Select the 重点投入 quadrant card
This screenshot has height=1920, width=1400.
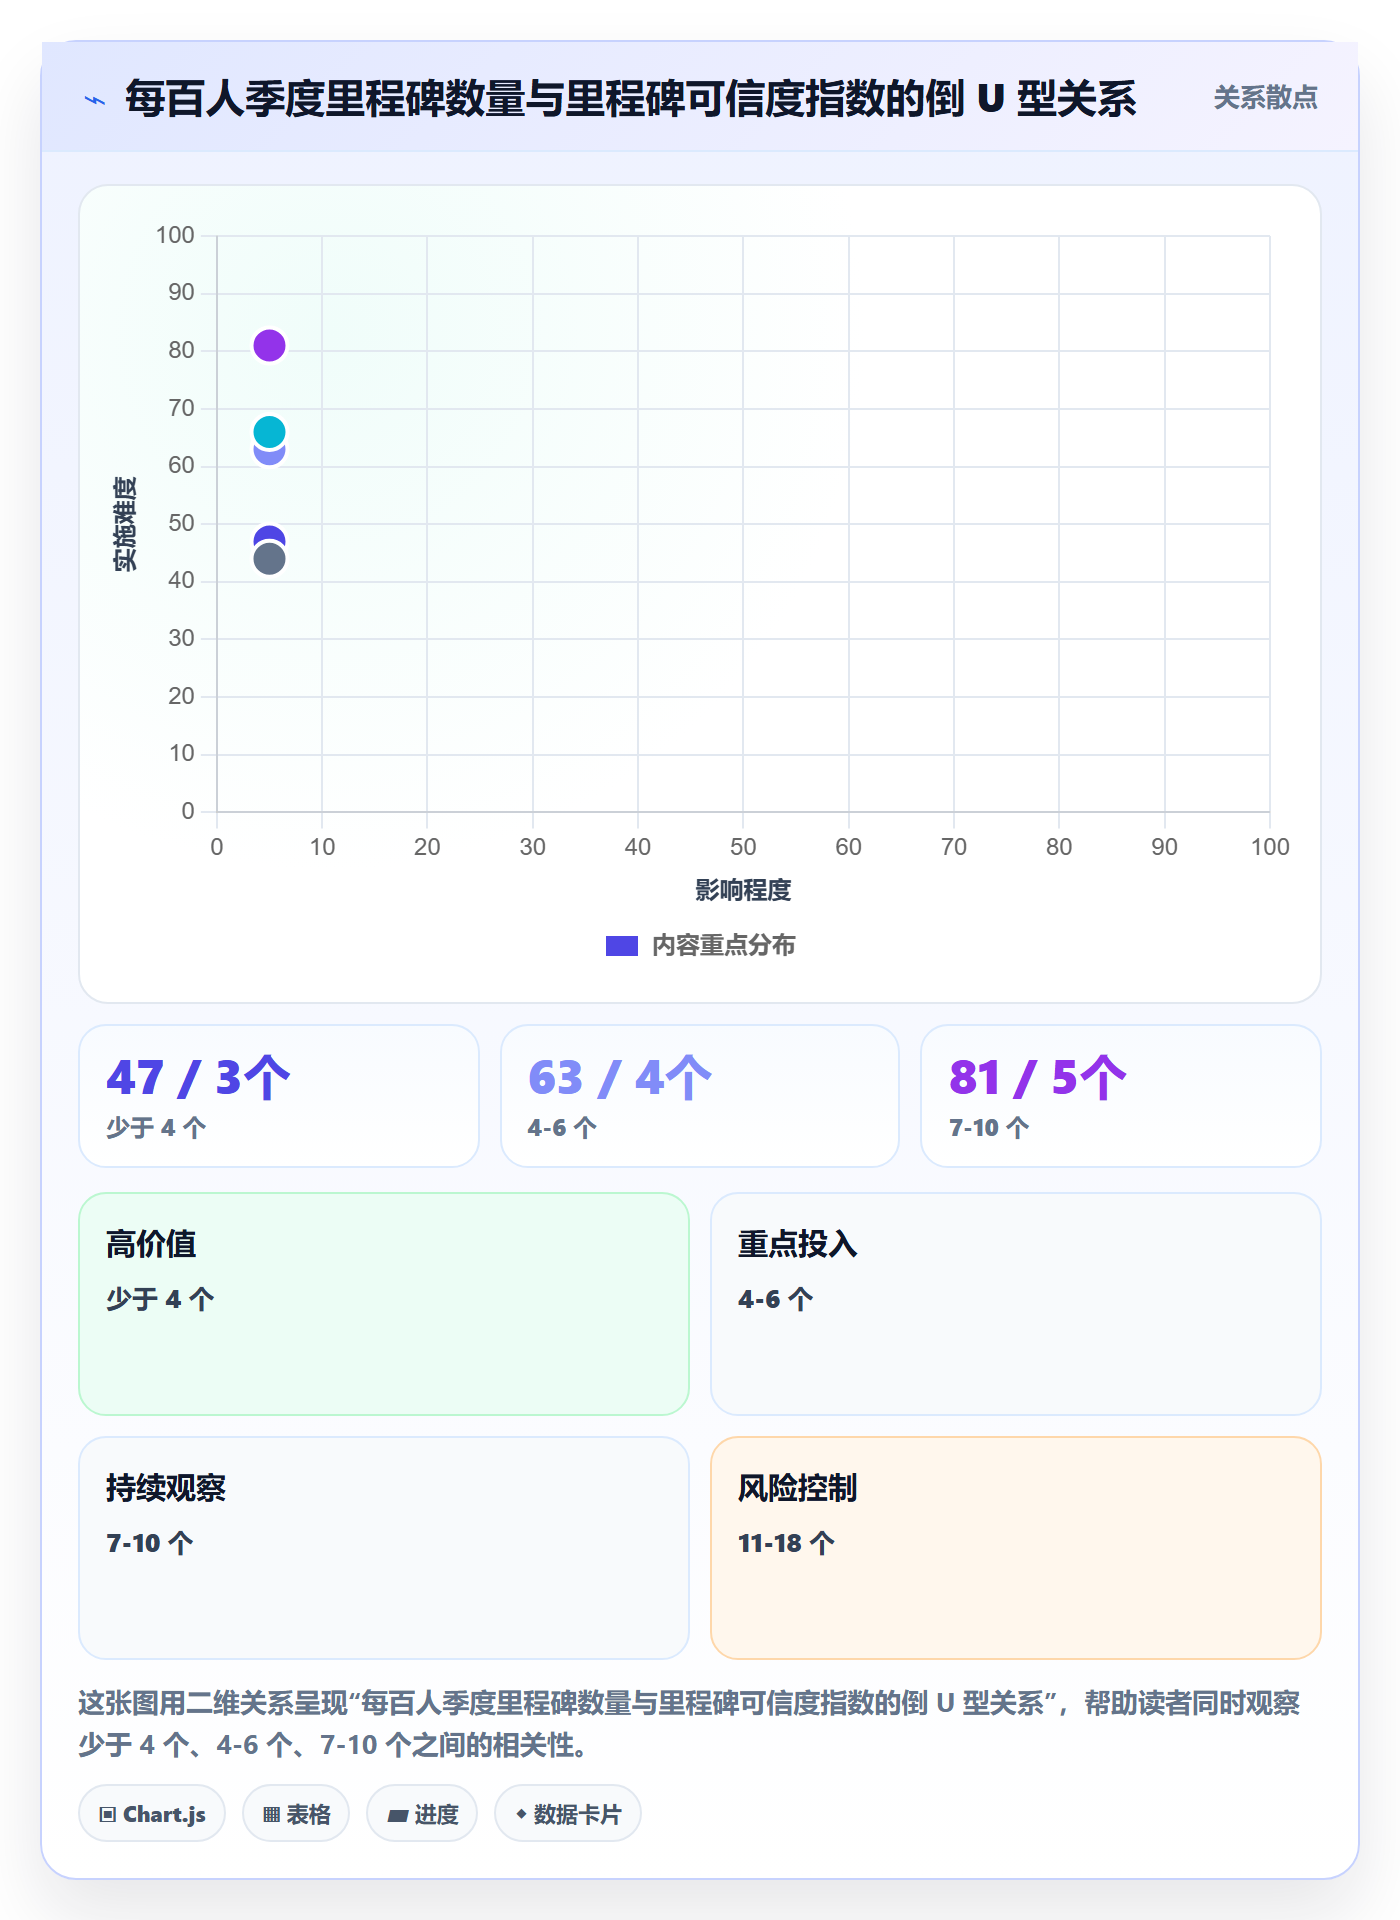[1016, 1304]
